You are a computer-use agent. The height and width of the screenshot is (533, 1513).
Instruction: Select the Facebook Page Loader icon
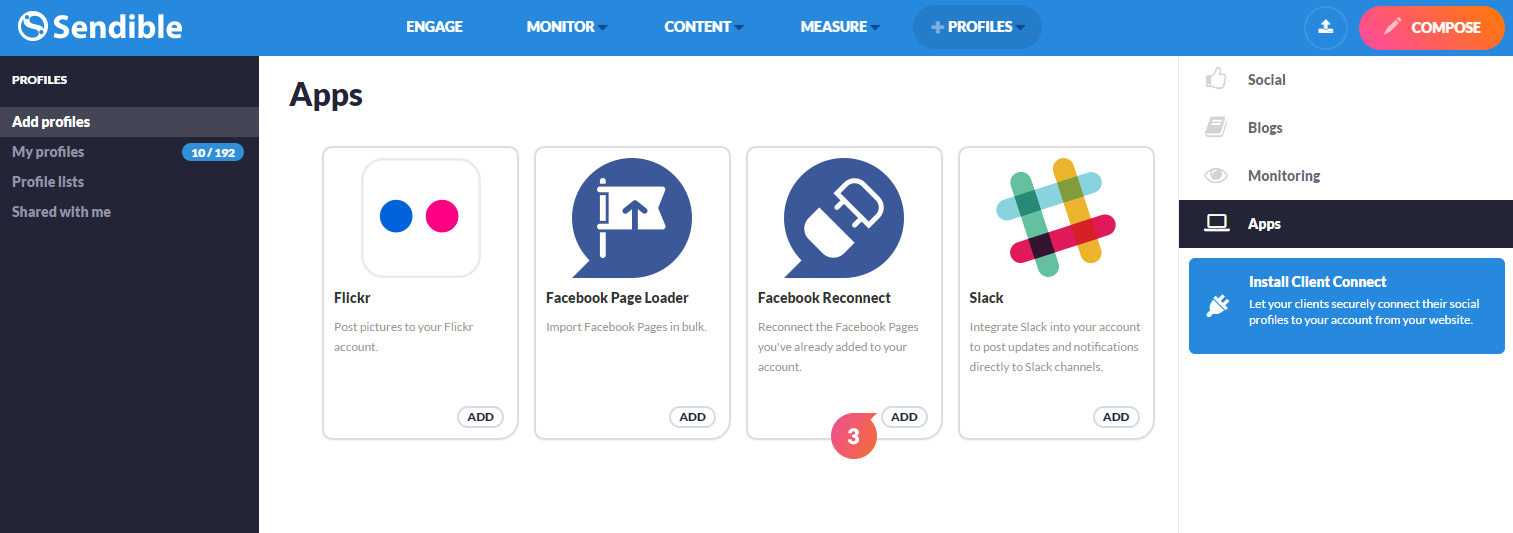click(632, 218)
